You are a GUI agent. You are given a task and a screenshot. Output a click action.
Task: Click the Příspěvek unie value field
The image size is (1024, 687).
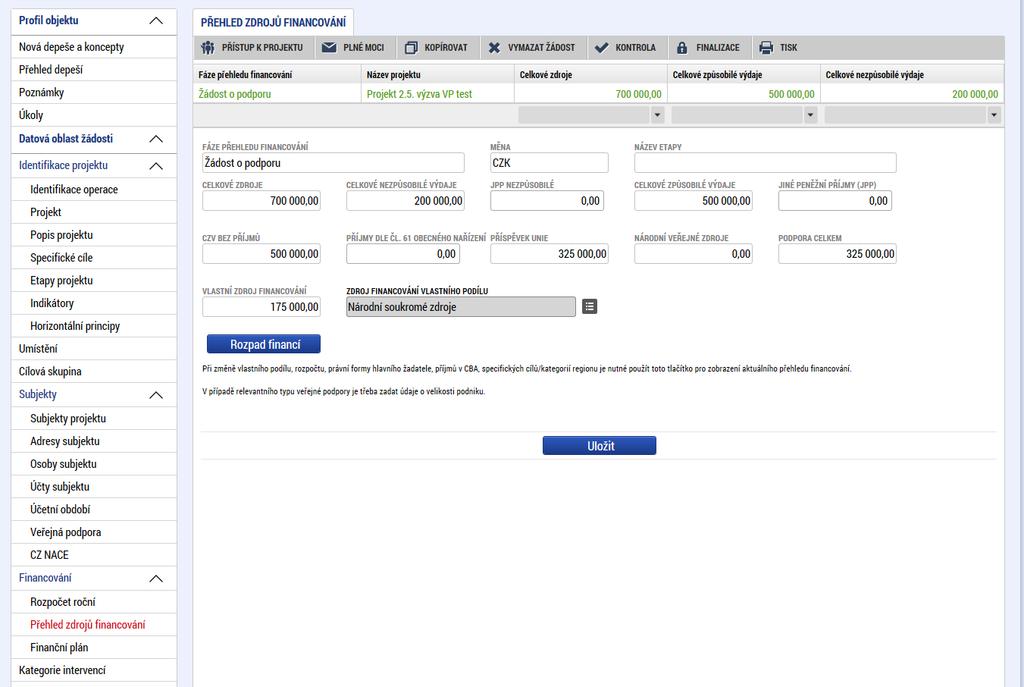click(549, 254)
